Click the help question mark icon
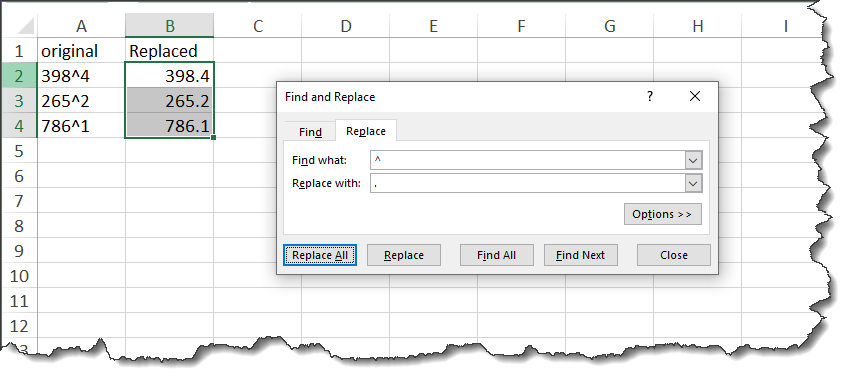 (x=649, y=97)
